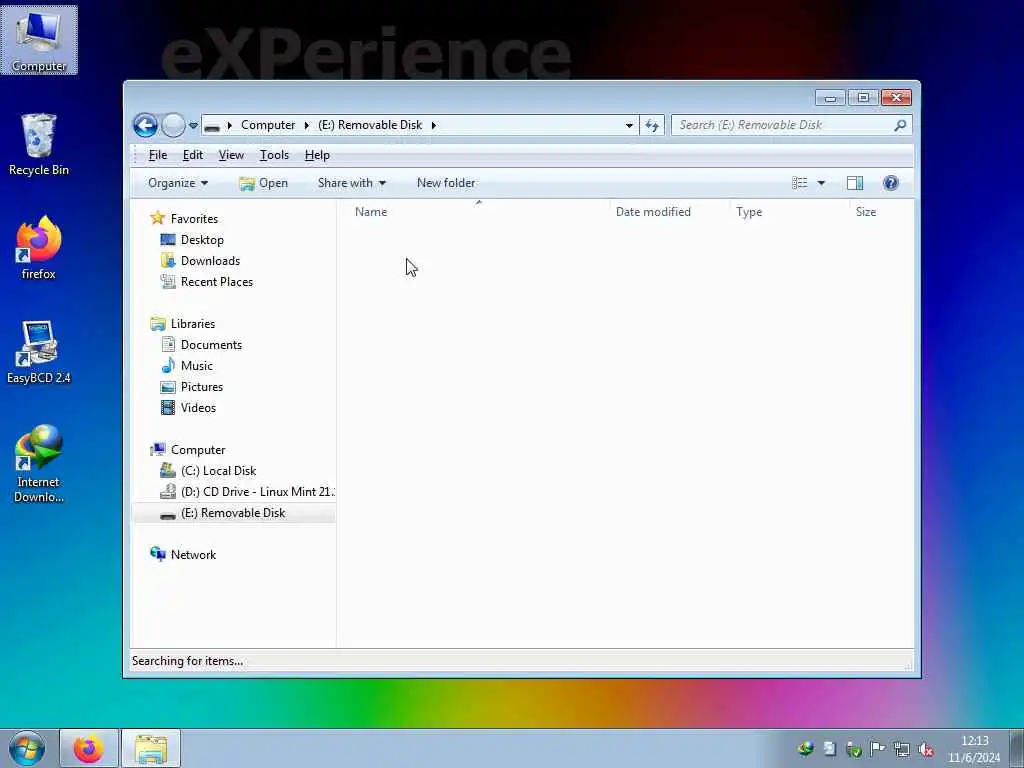1024x768 pixels.
Task: Click the search magnifier icon
Action: click(x=900, y=125)
